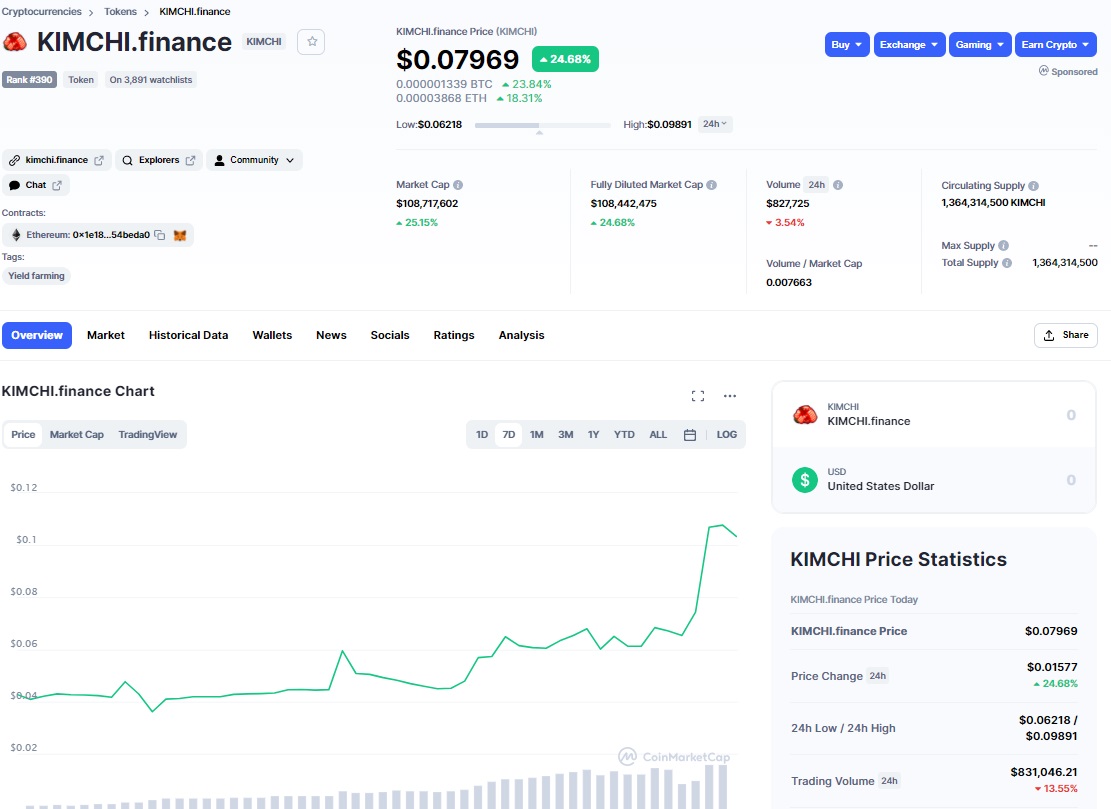Select the Overview tab
The width and height of the screenshot is (1111, 809).
(x=37, y=335)
